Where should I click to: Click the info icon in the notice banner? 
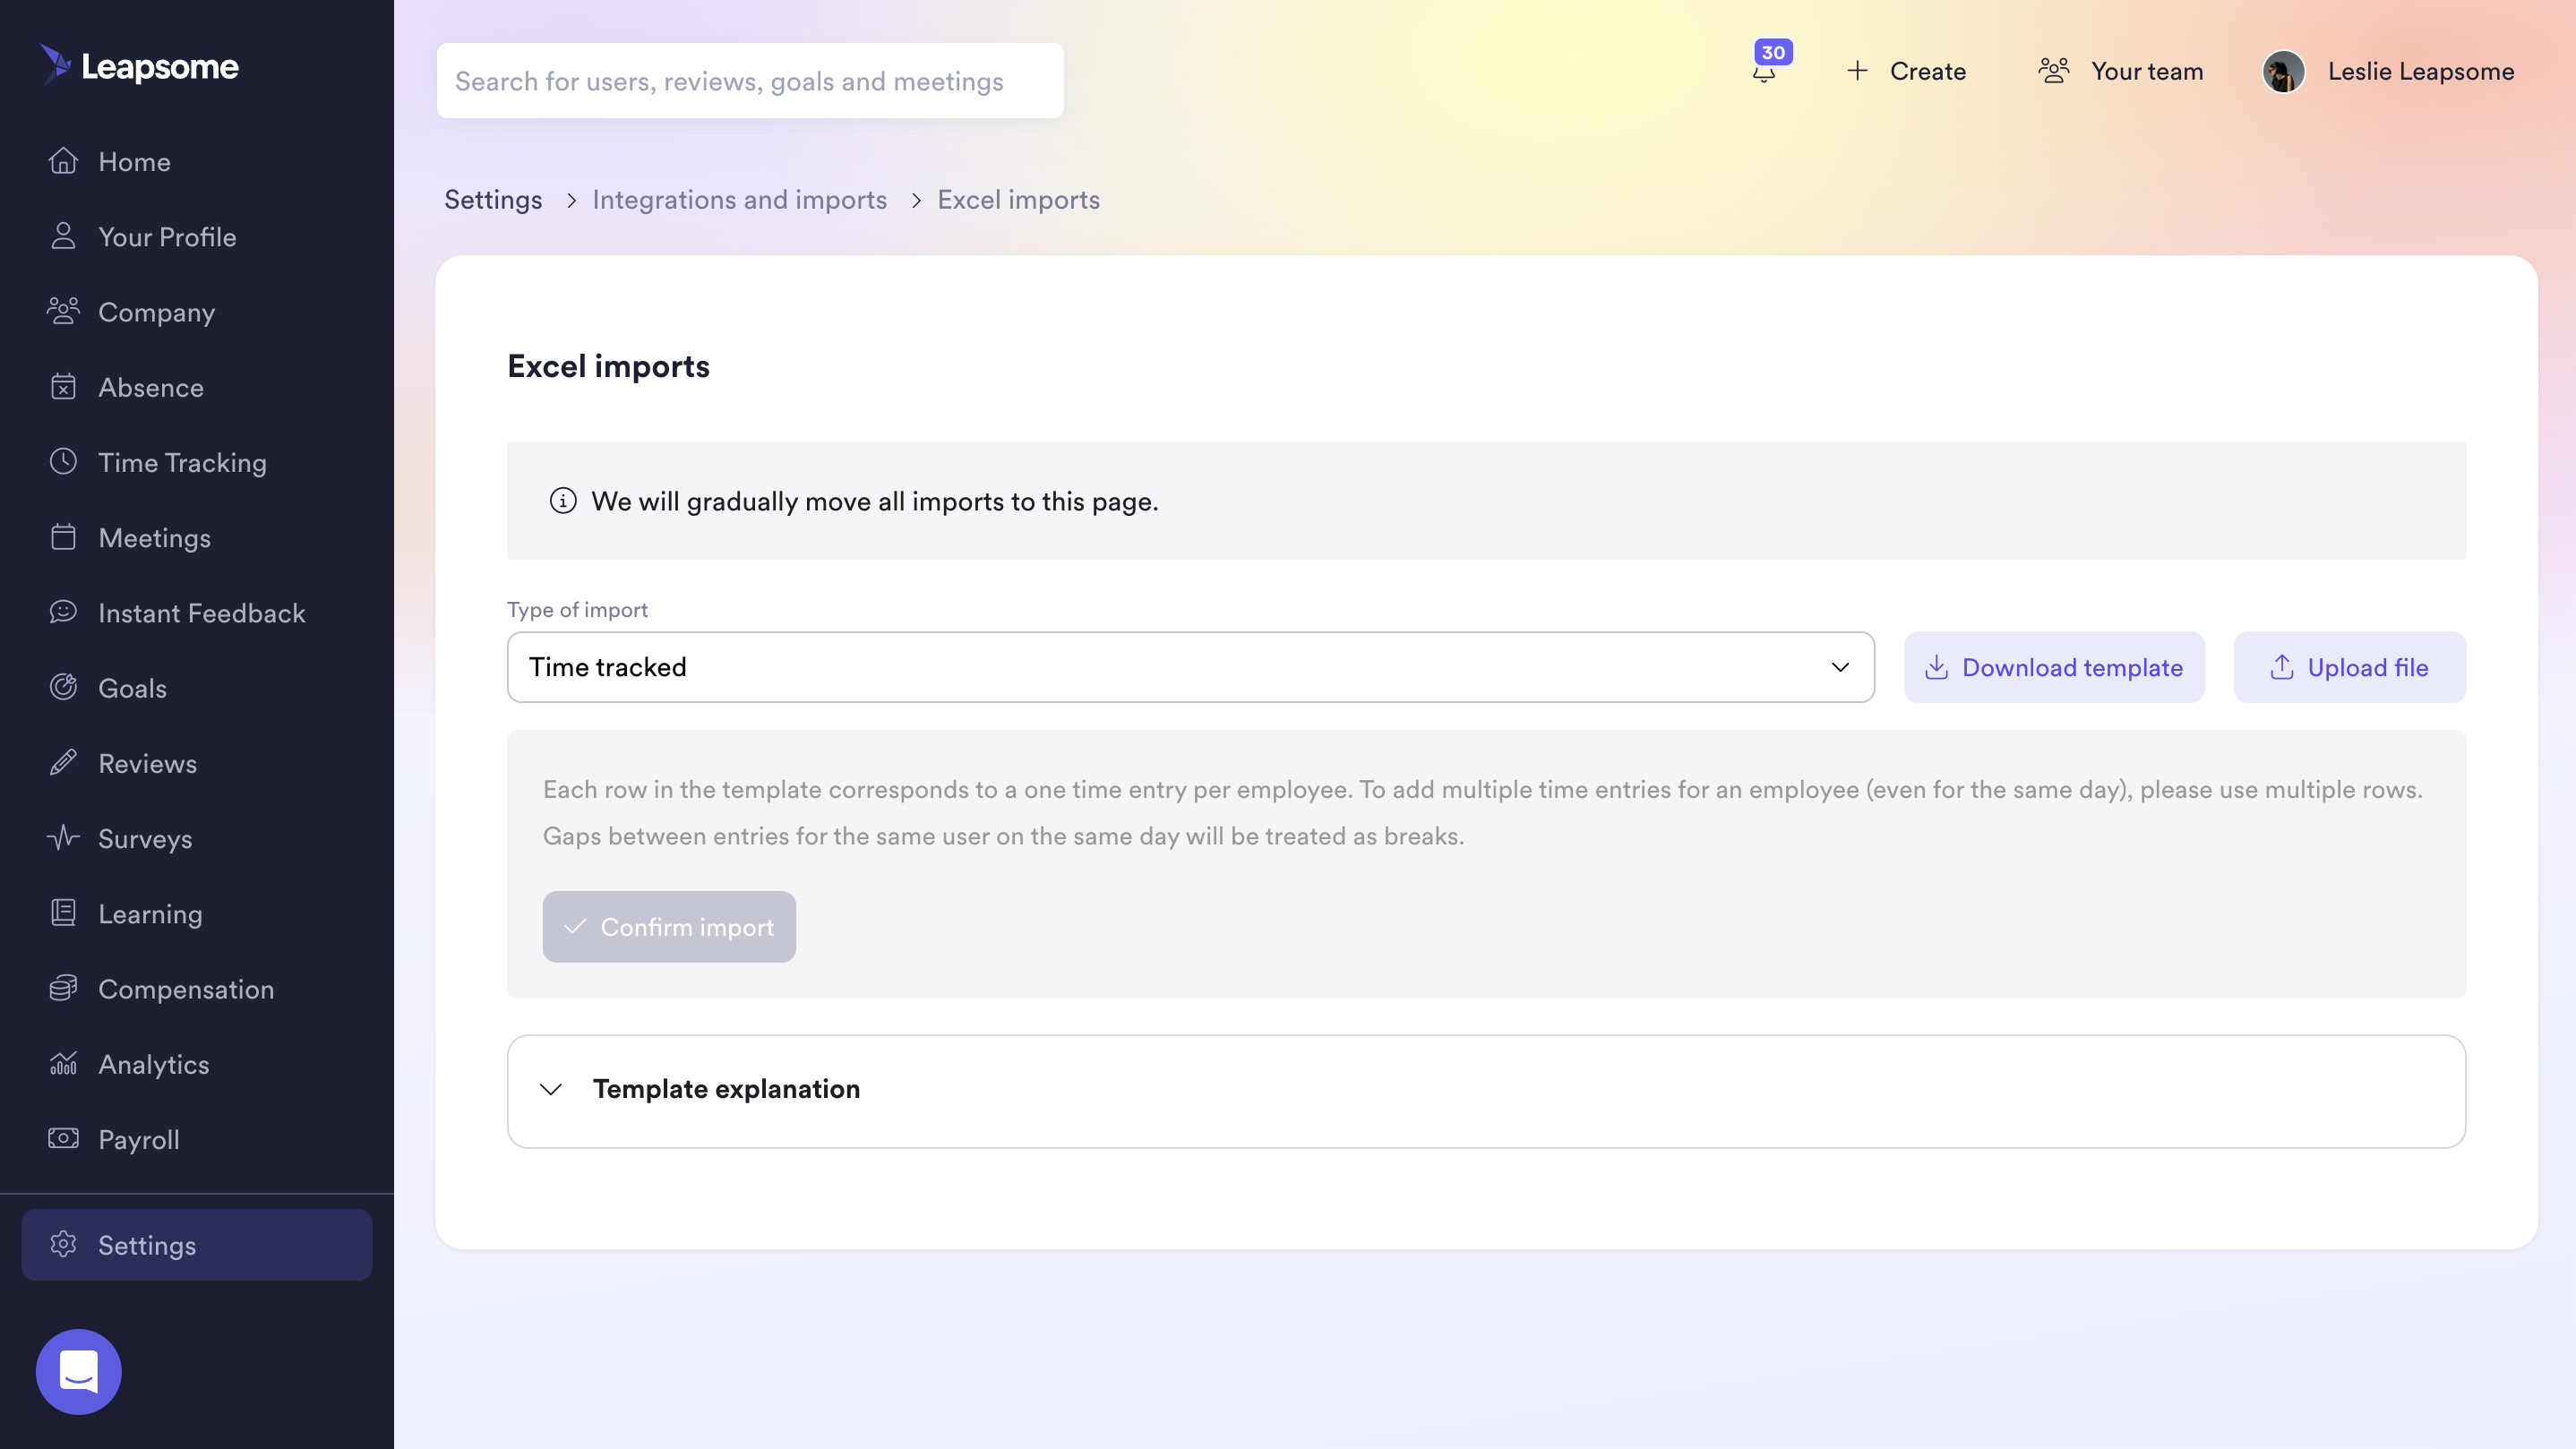click(563, 501)
